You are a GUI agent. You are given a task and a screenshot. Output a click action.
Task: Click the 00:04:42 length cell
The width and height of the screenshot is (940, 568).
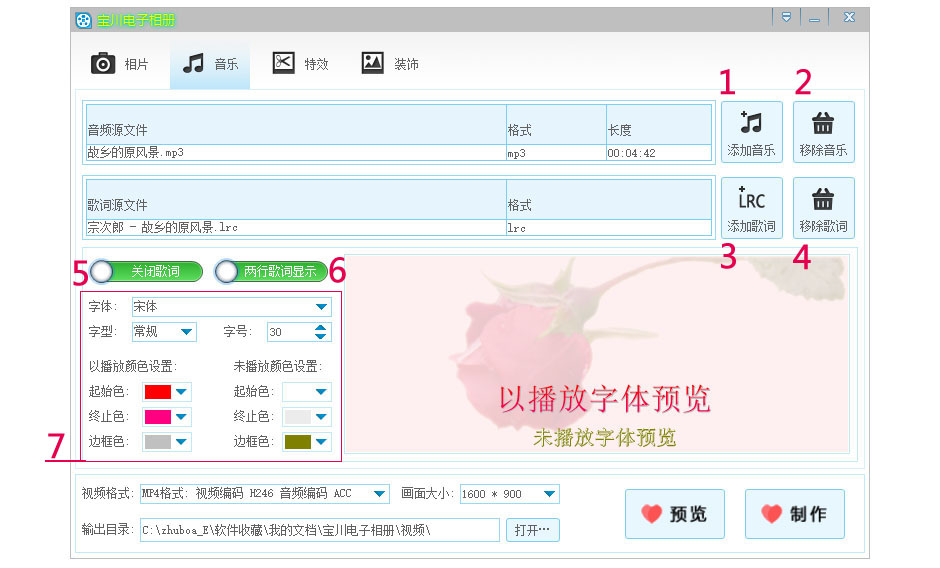tap(658, 153)
